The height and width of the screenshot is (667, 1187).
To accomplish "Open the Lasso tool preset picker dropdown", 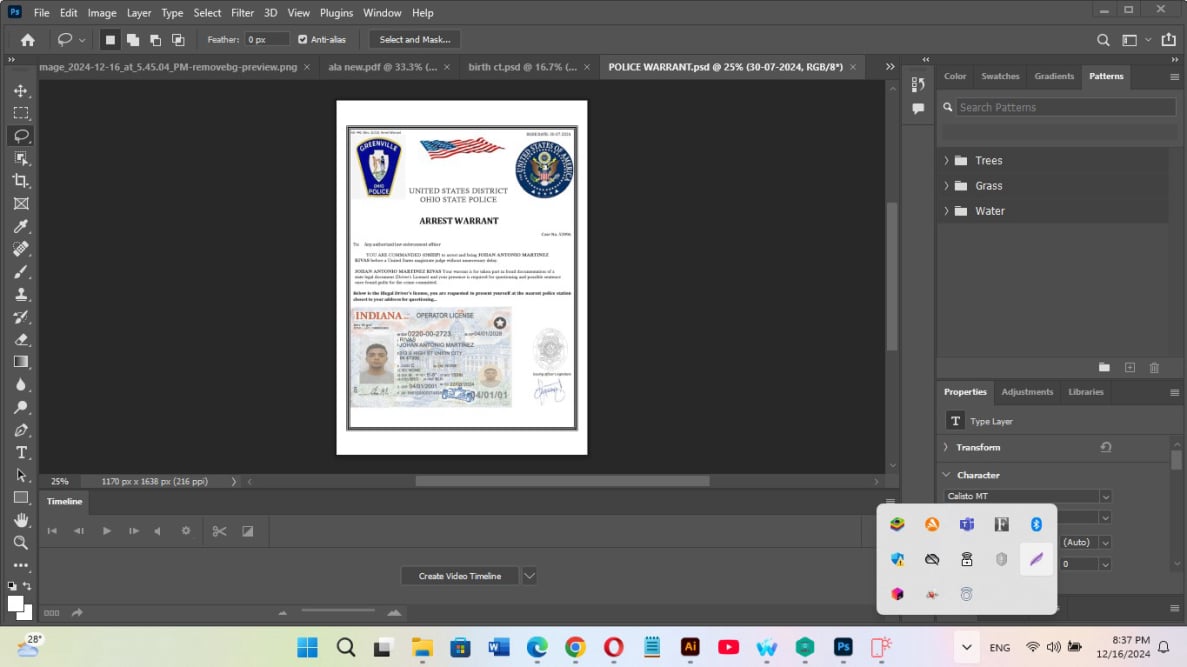I will click(x=82, y=39).
